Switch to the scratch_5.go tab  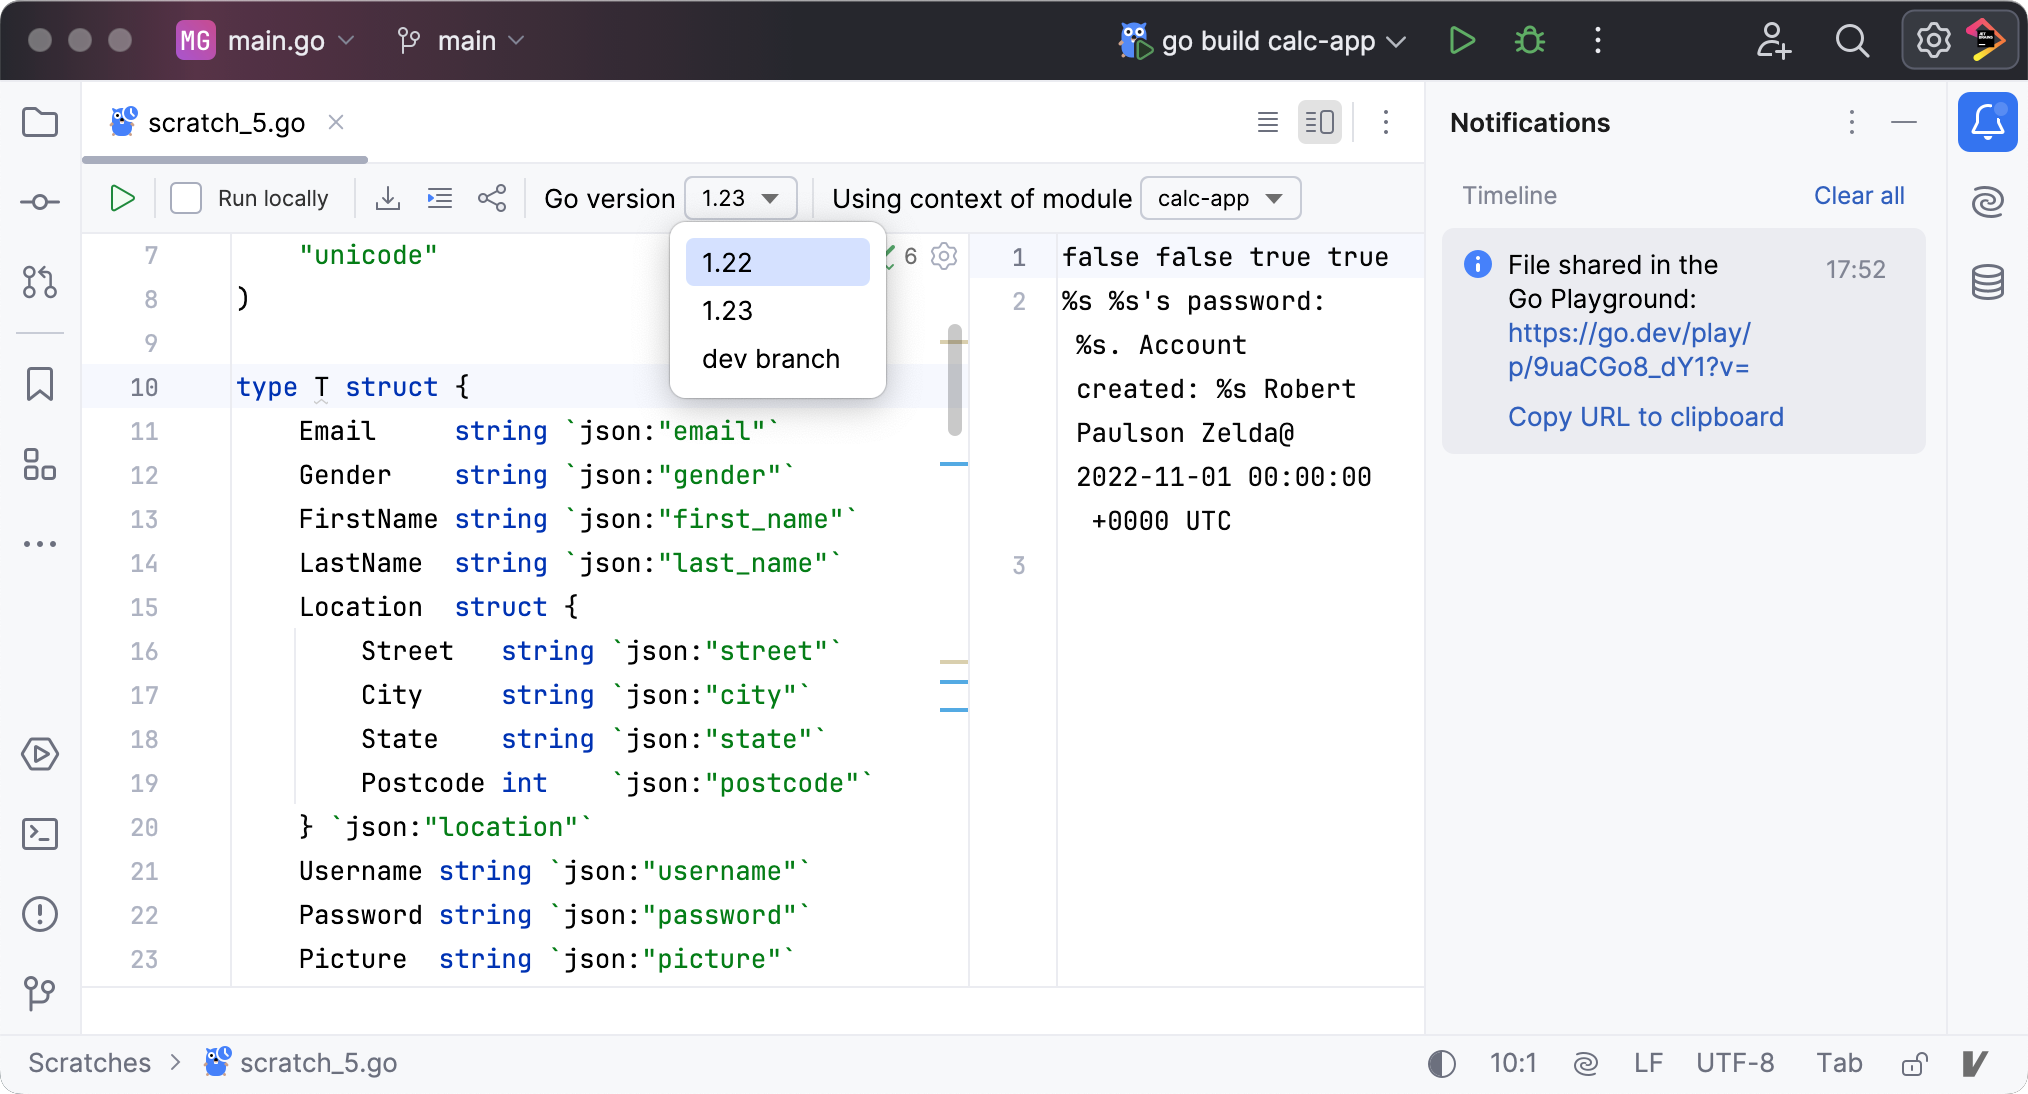[x=227, y=122]
